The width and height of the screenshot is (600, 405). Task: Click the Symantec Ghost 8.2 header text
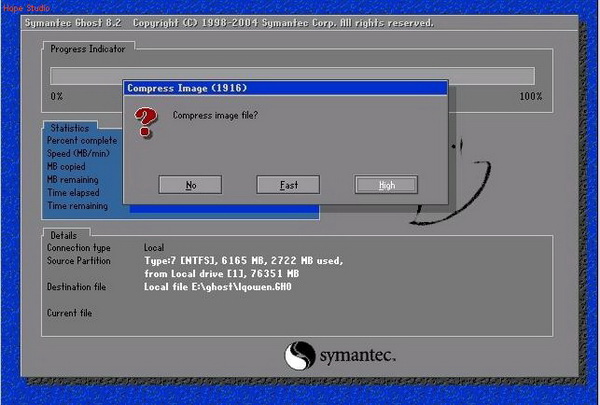tap(73, 23)
